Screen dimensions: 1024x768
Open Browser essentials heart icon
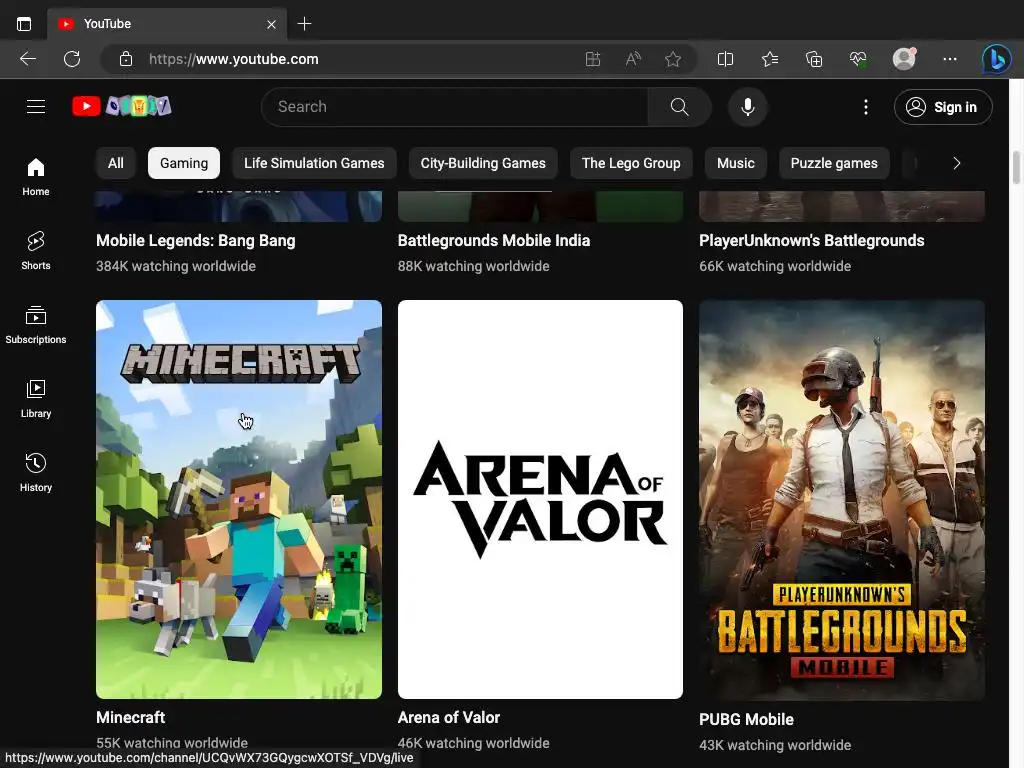coord(858,59)
